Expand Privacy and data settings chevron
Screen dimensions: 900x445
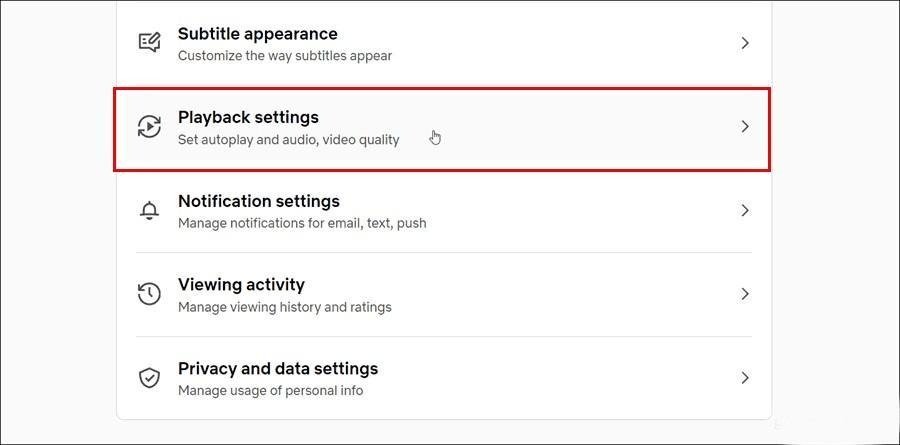[x=745, y=378]
